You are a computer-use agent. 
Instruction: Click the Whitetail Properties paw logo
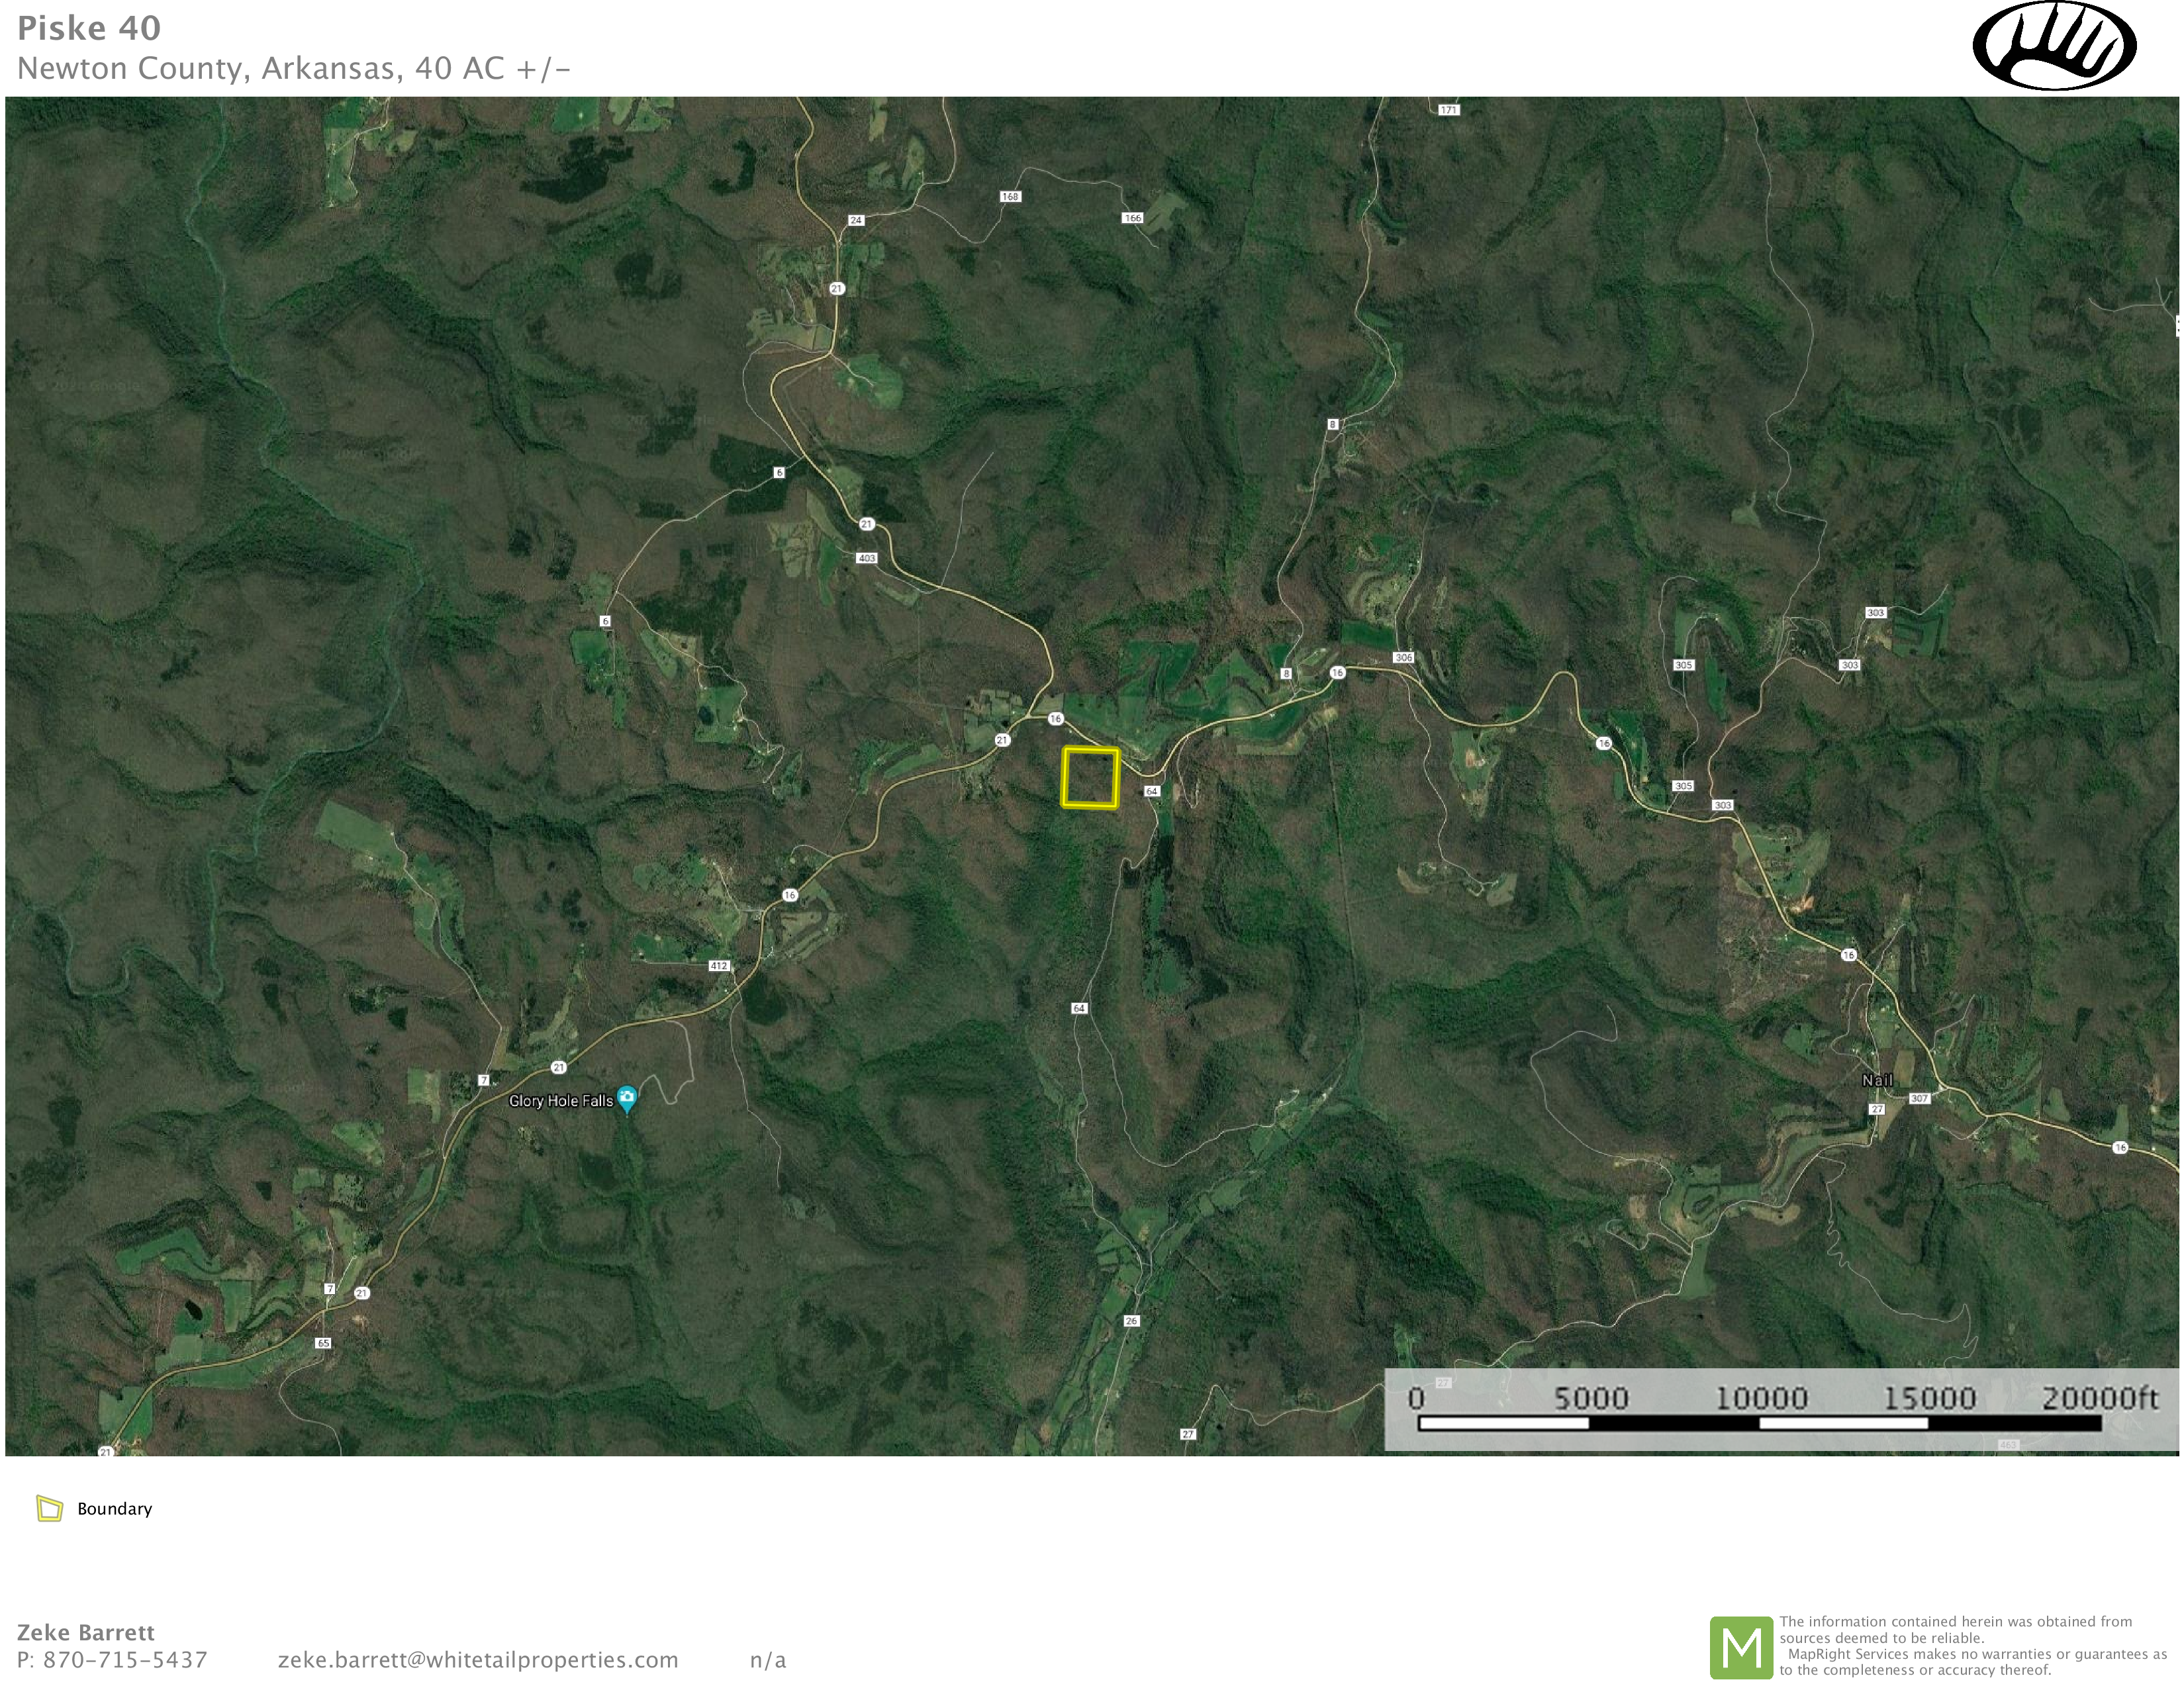click(2054, 46)
